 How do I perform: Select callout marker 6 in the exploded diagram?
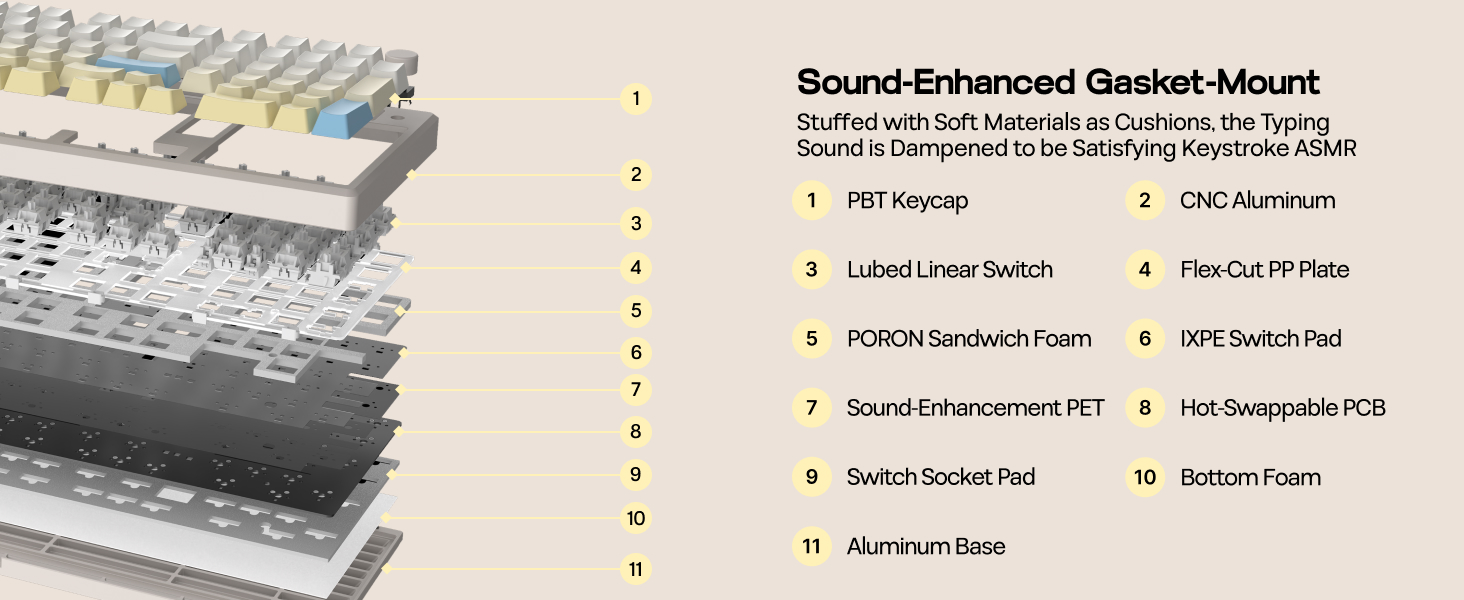tap(636, 352)
